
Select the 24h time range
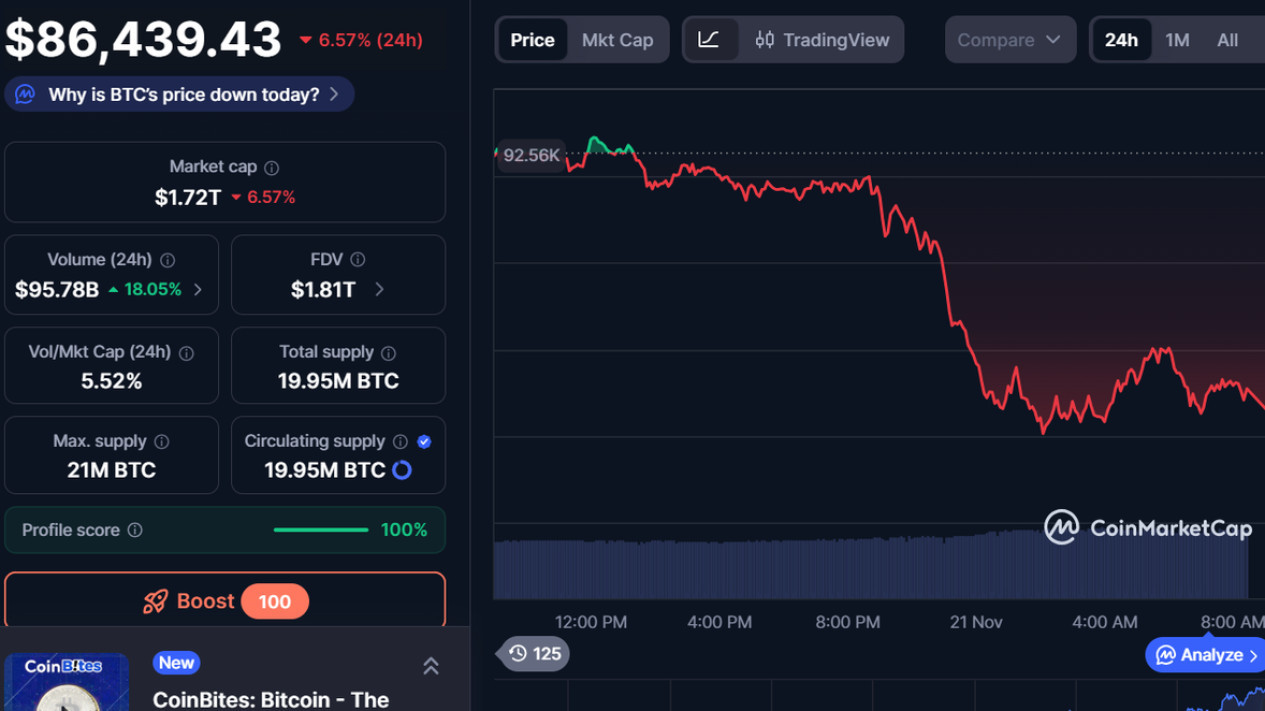[x=1121, y=40]
